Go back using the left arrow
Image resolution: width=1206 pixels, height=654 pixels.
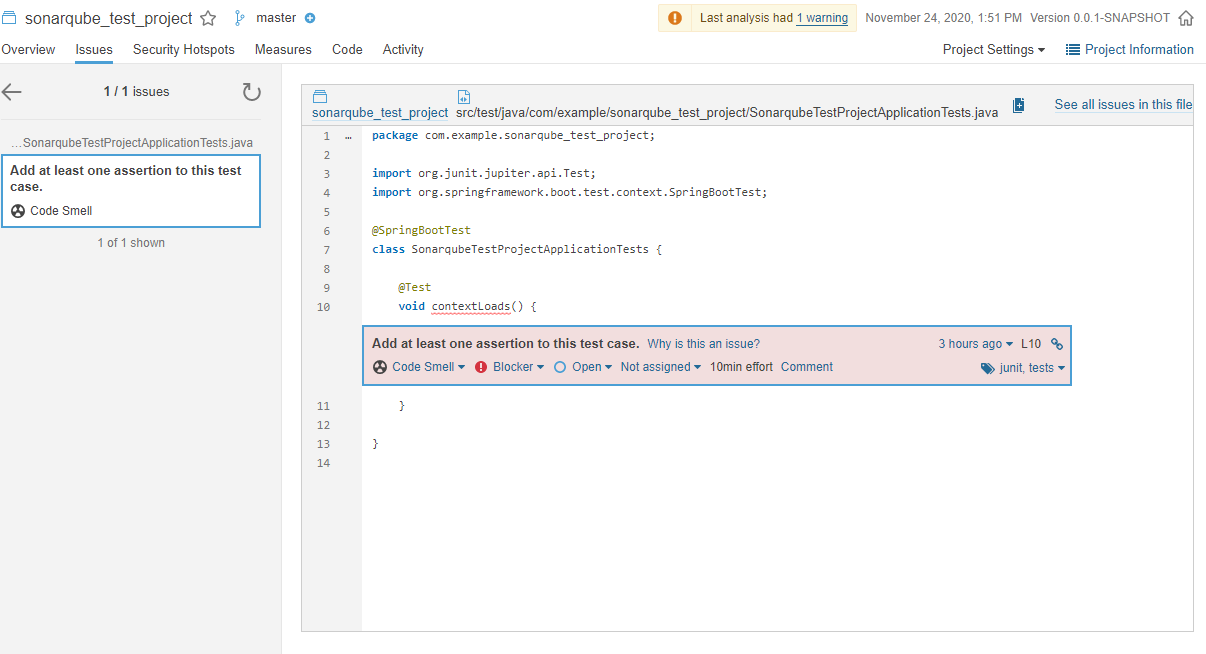(12, 92)
